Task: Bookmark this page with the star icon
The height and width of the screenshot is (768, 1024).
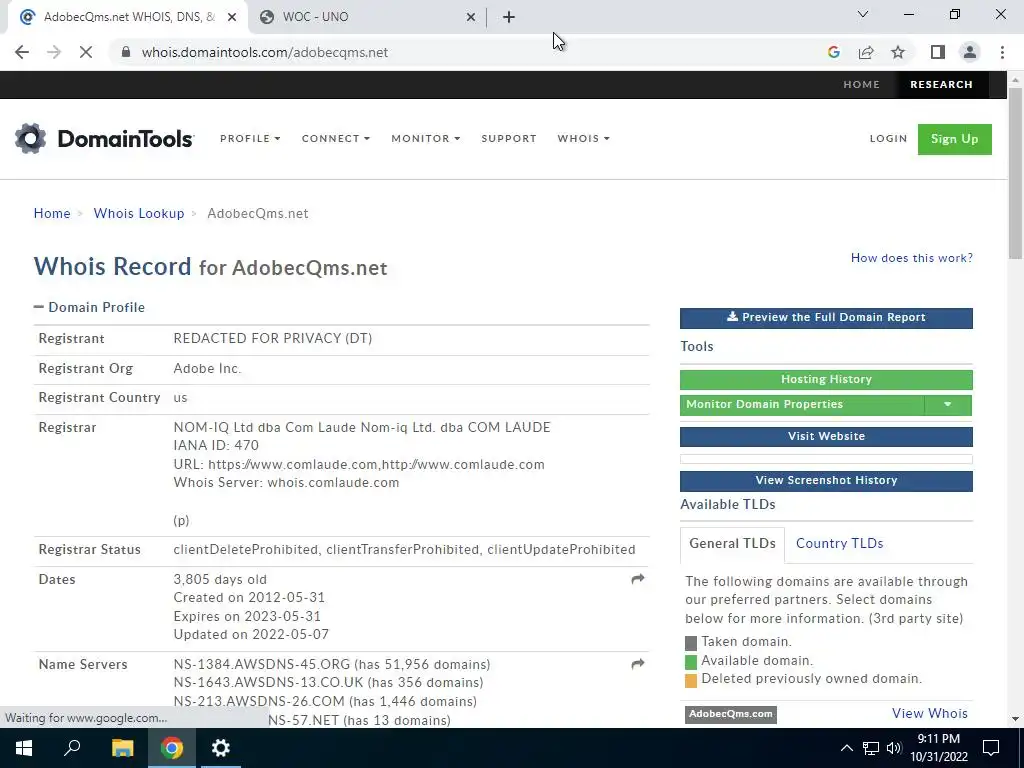Action: click(898, 52)
